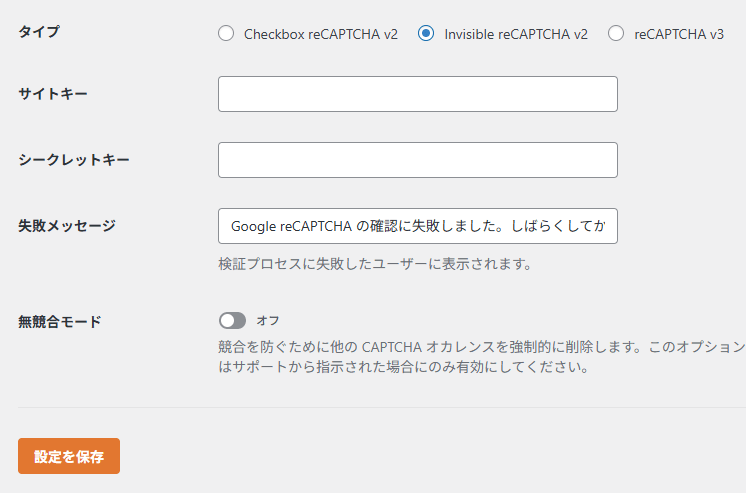Click the 無競合モード setting label
This screenshot has width=746, height=493.
click(60, 322)
